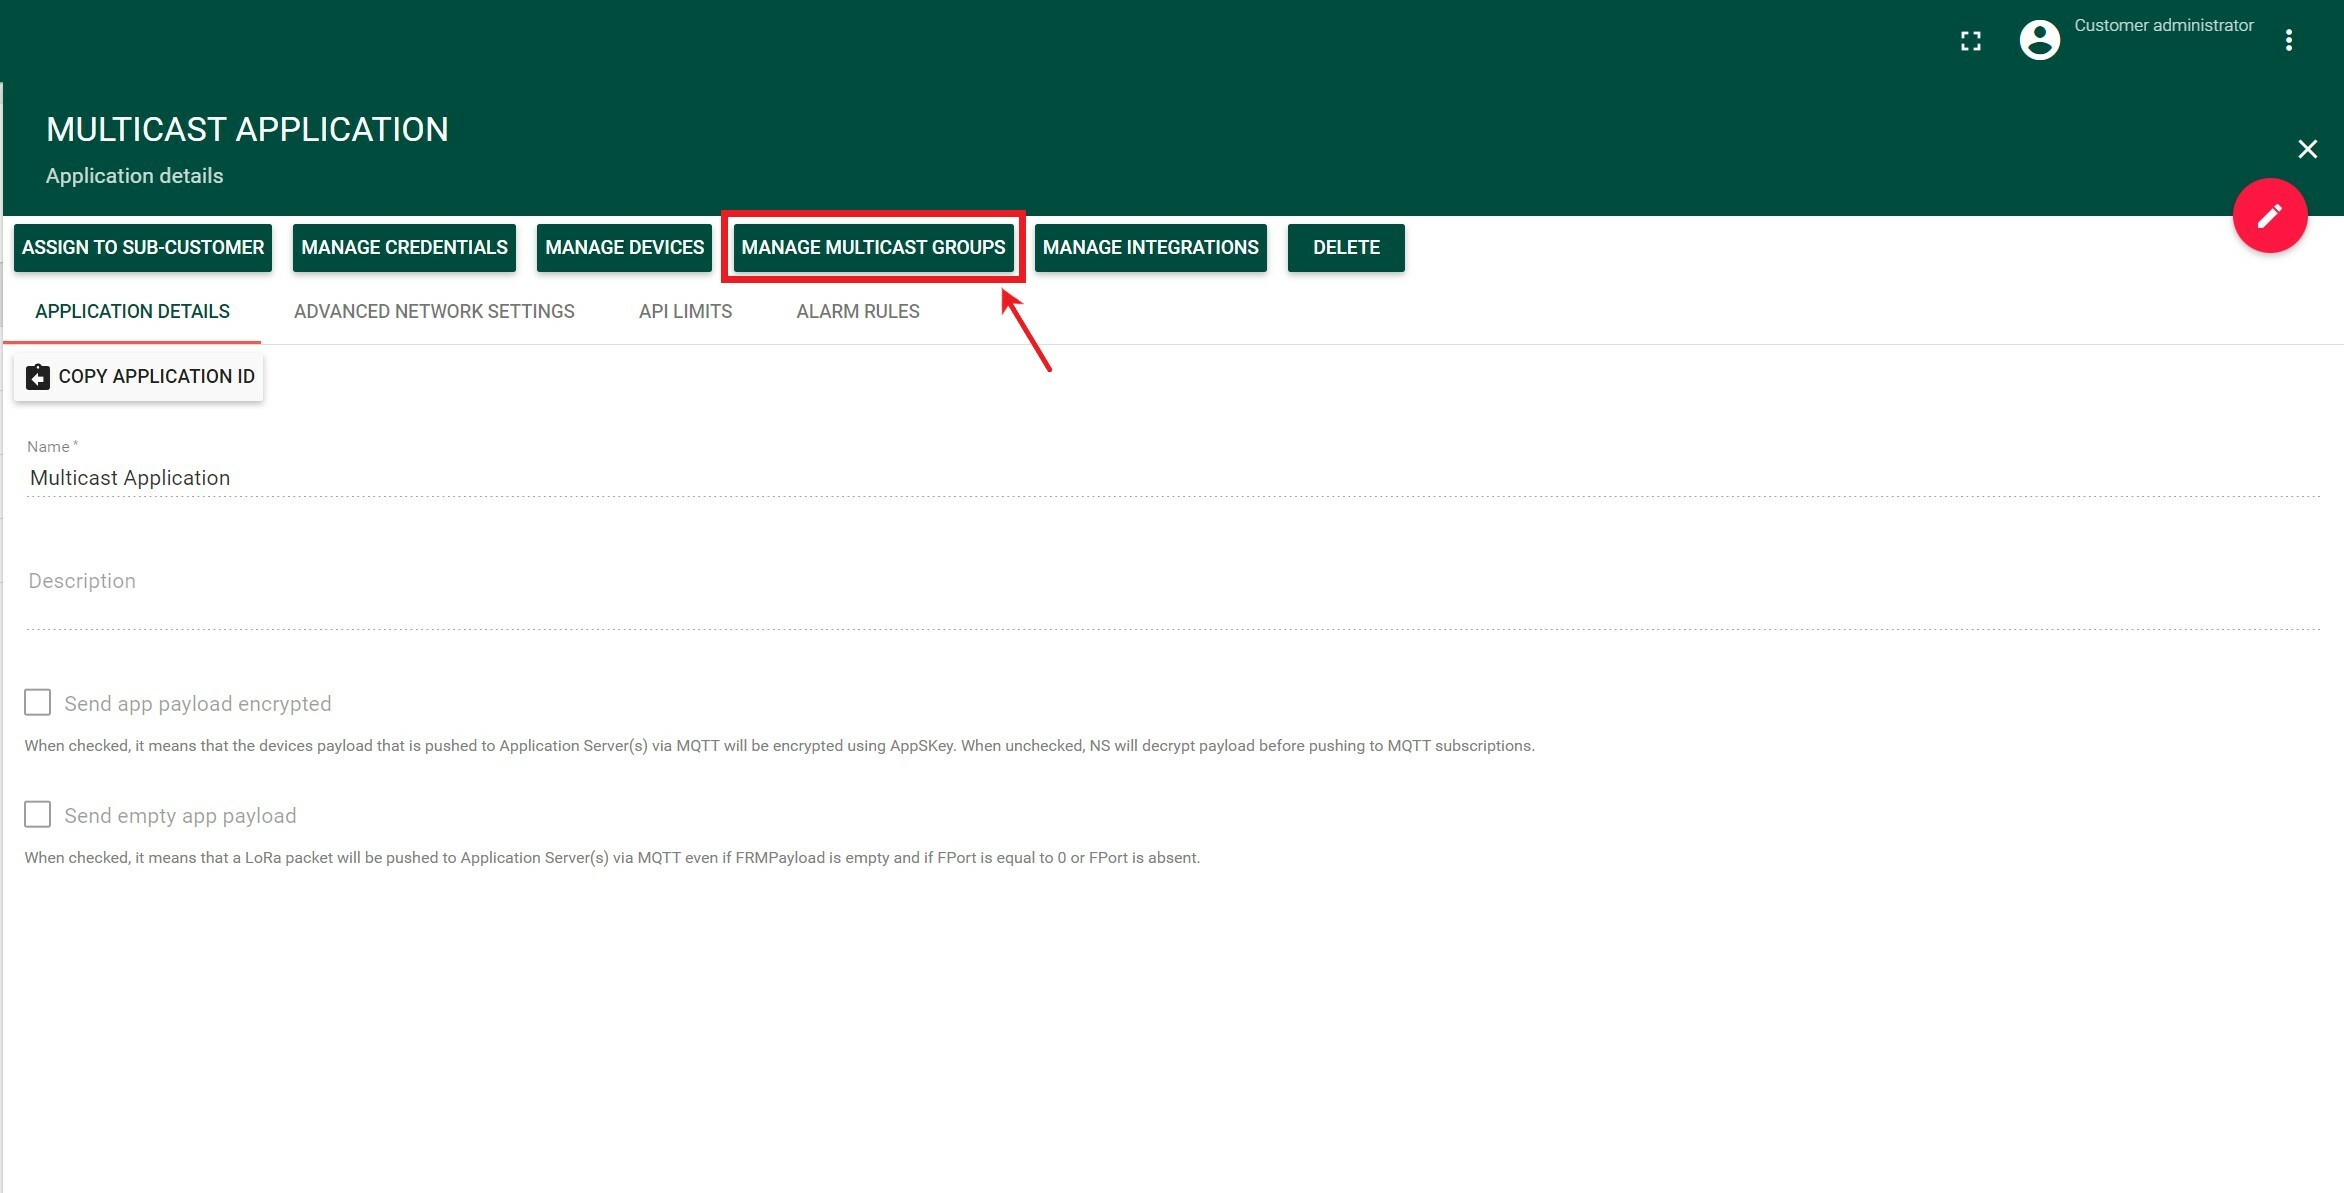
Task: Click the Manage Integrations button
Action: pyautogui.click(x=1150, y=247)
